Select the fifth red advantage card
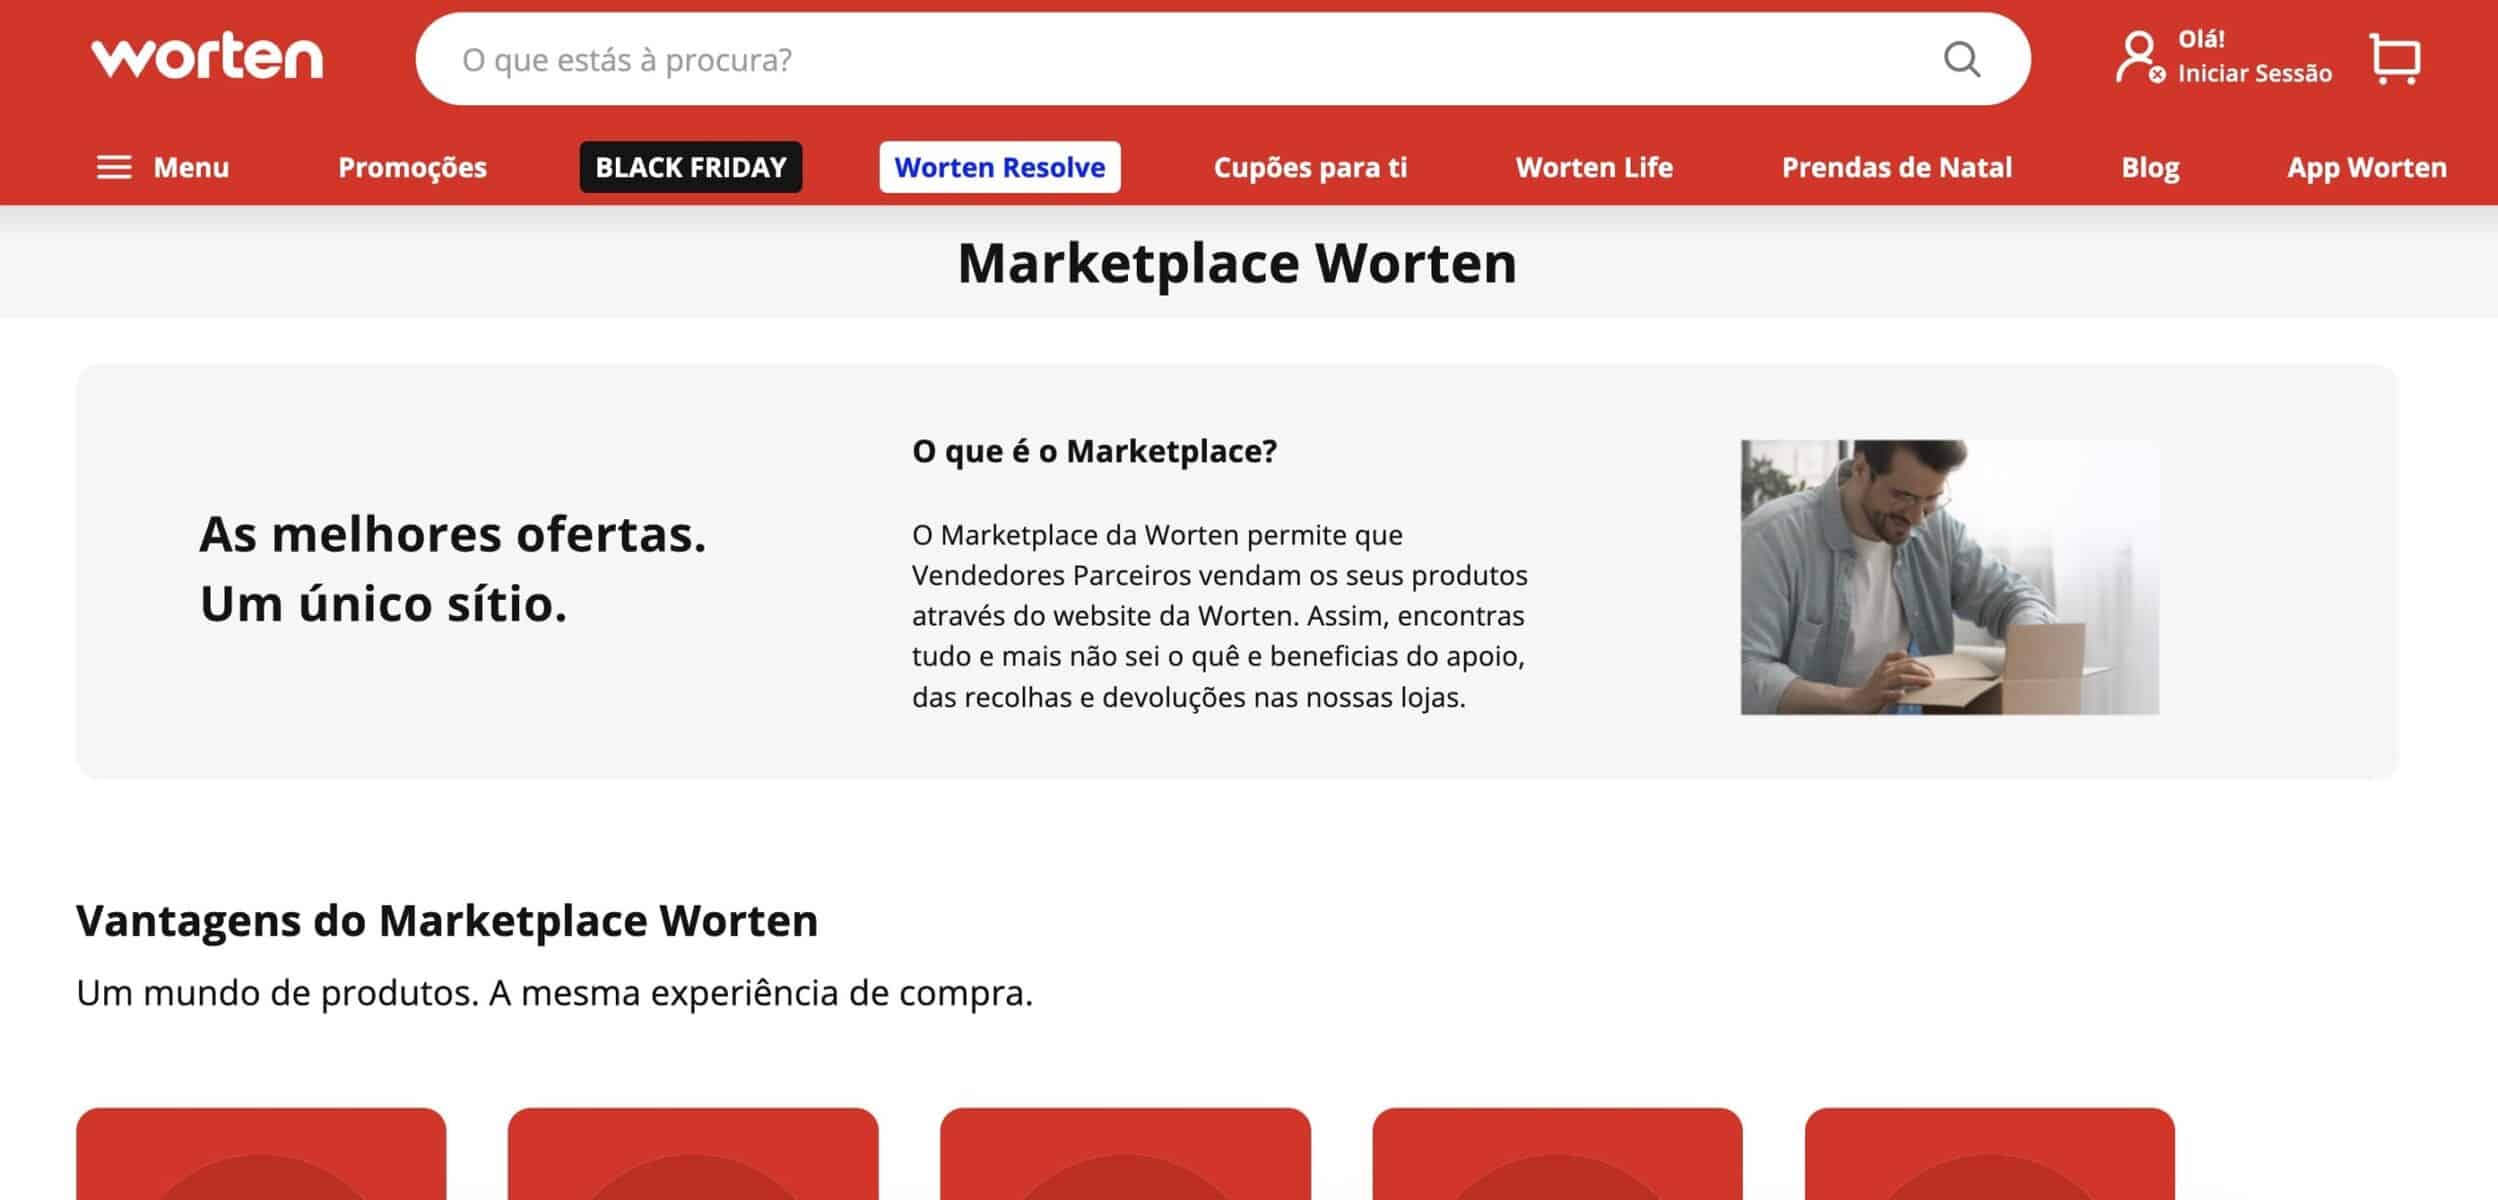Image resolution: width=2498 pixels, height=1200 pixels. (x=1989, y=1155)
